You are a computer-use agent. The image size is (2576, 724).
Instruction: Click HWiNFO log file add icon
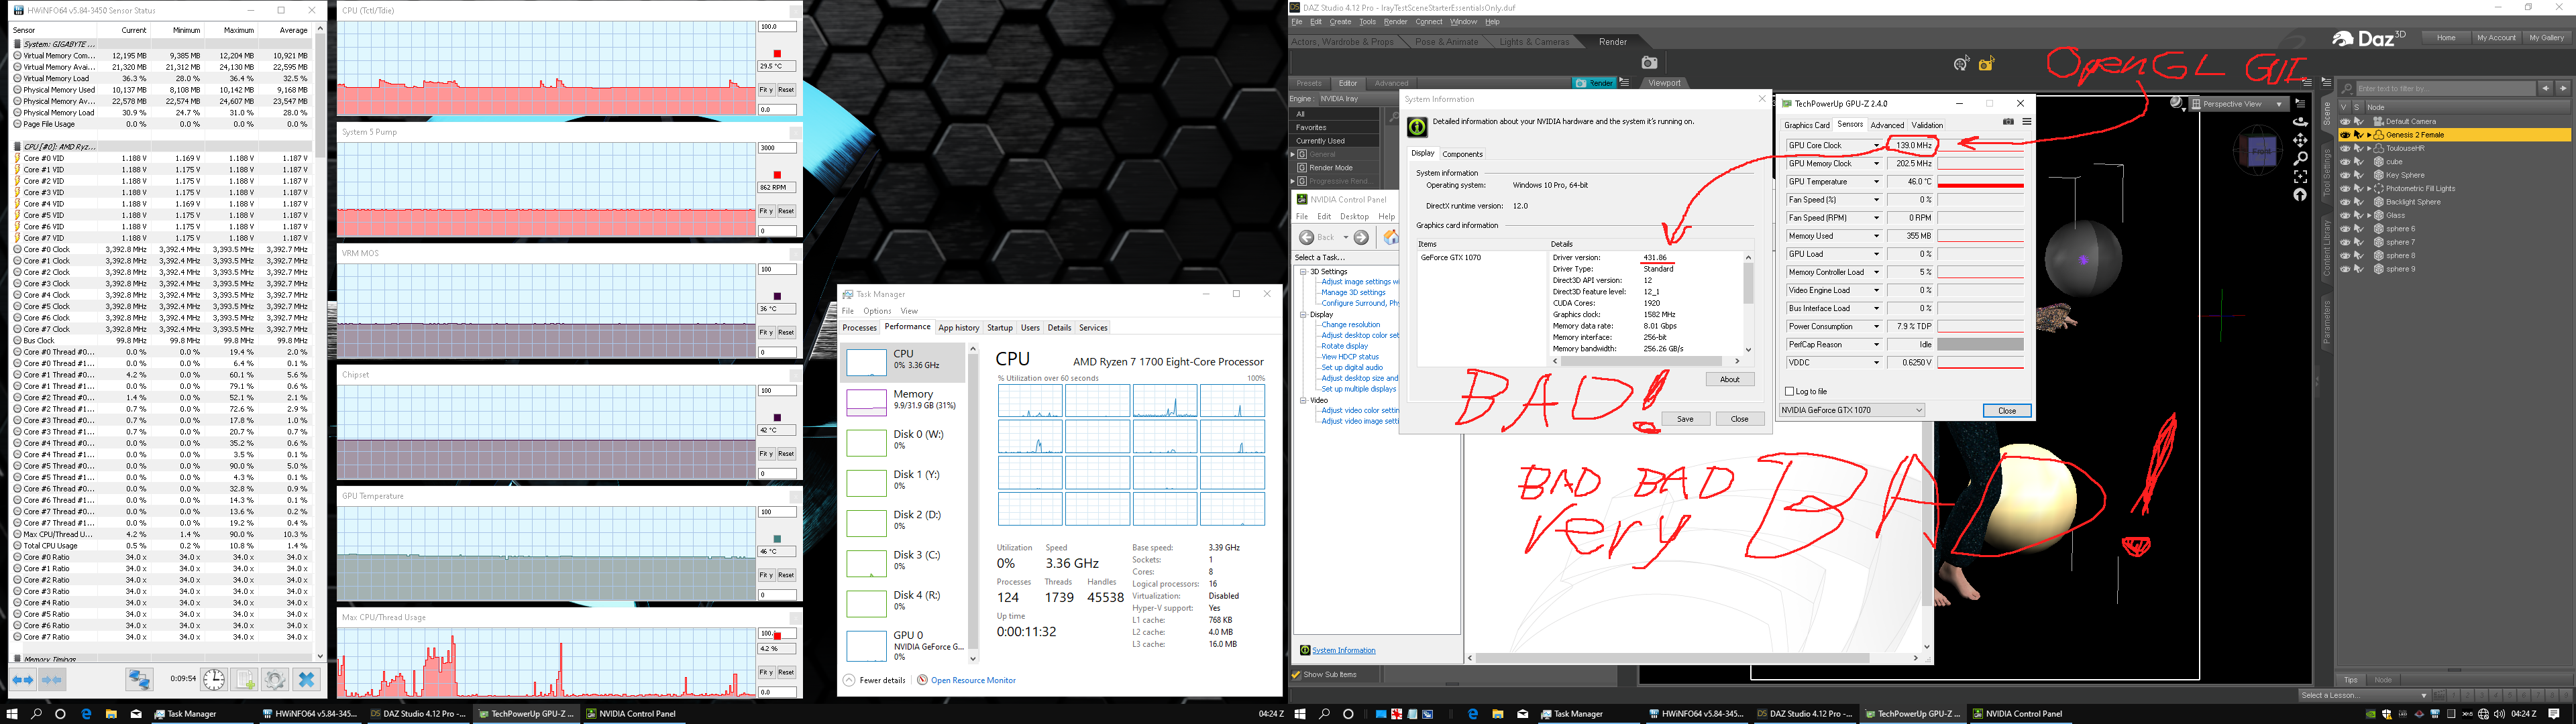point(245,679)
